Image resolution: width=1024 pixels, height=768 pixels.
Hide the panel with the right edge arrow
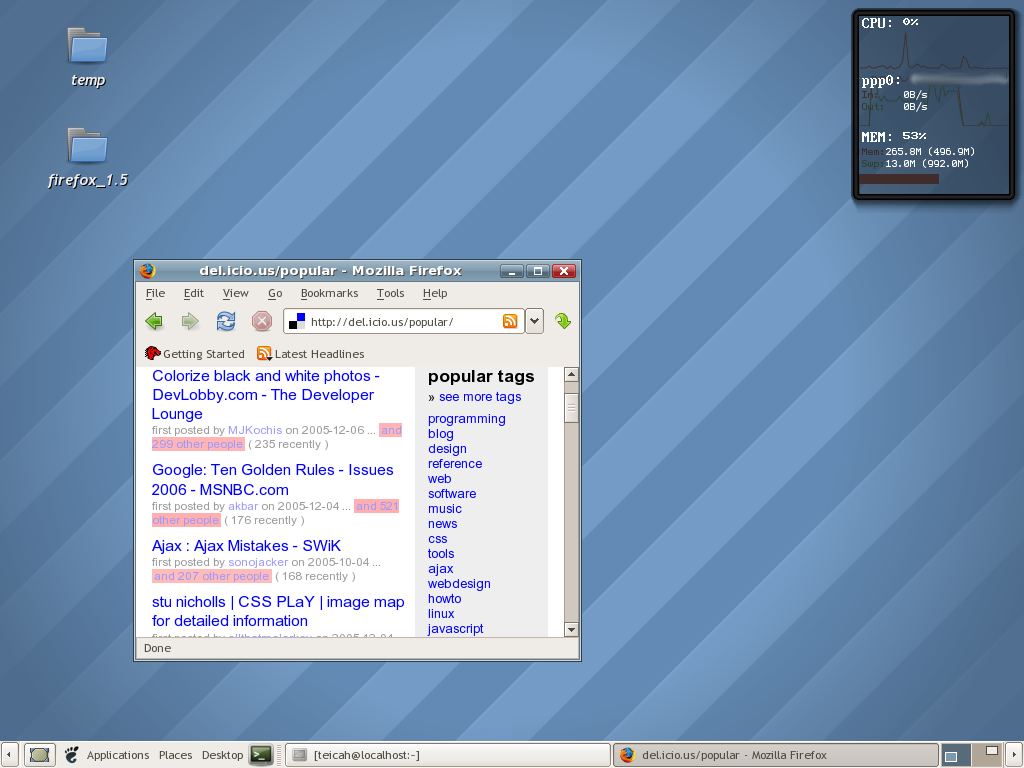(1015, 755)
